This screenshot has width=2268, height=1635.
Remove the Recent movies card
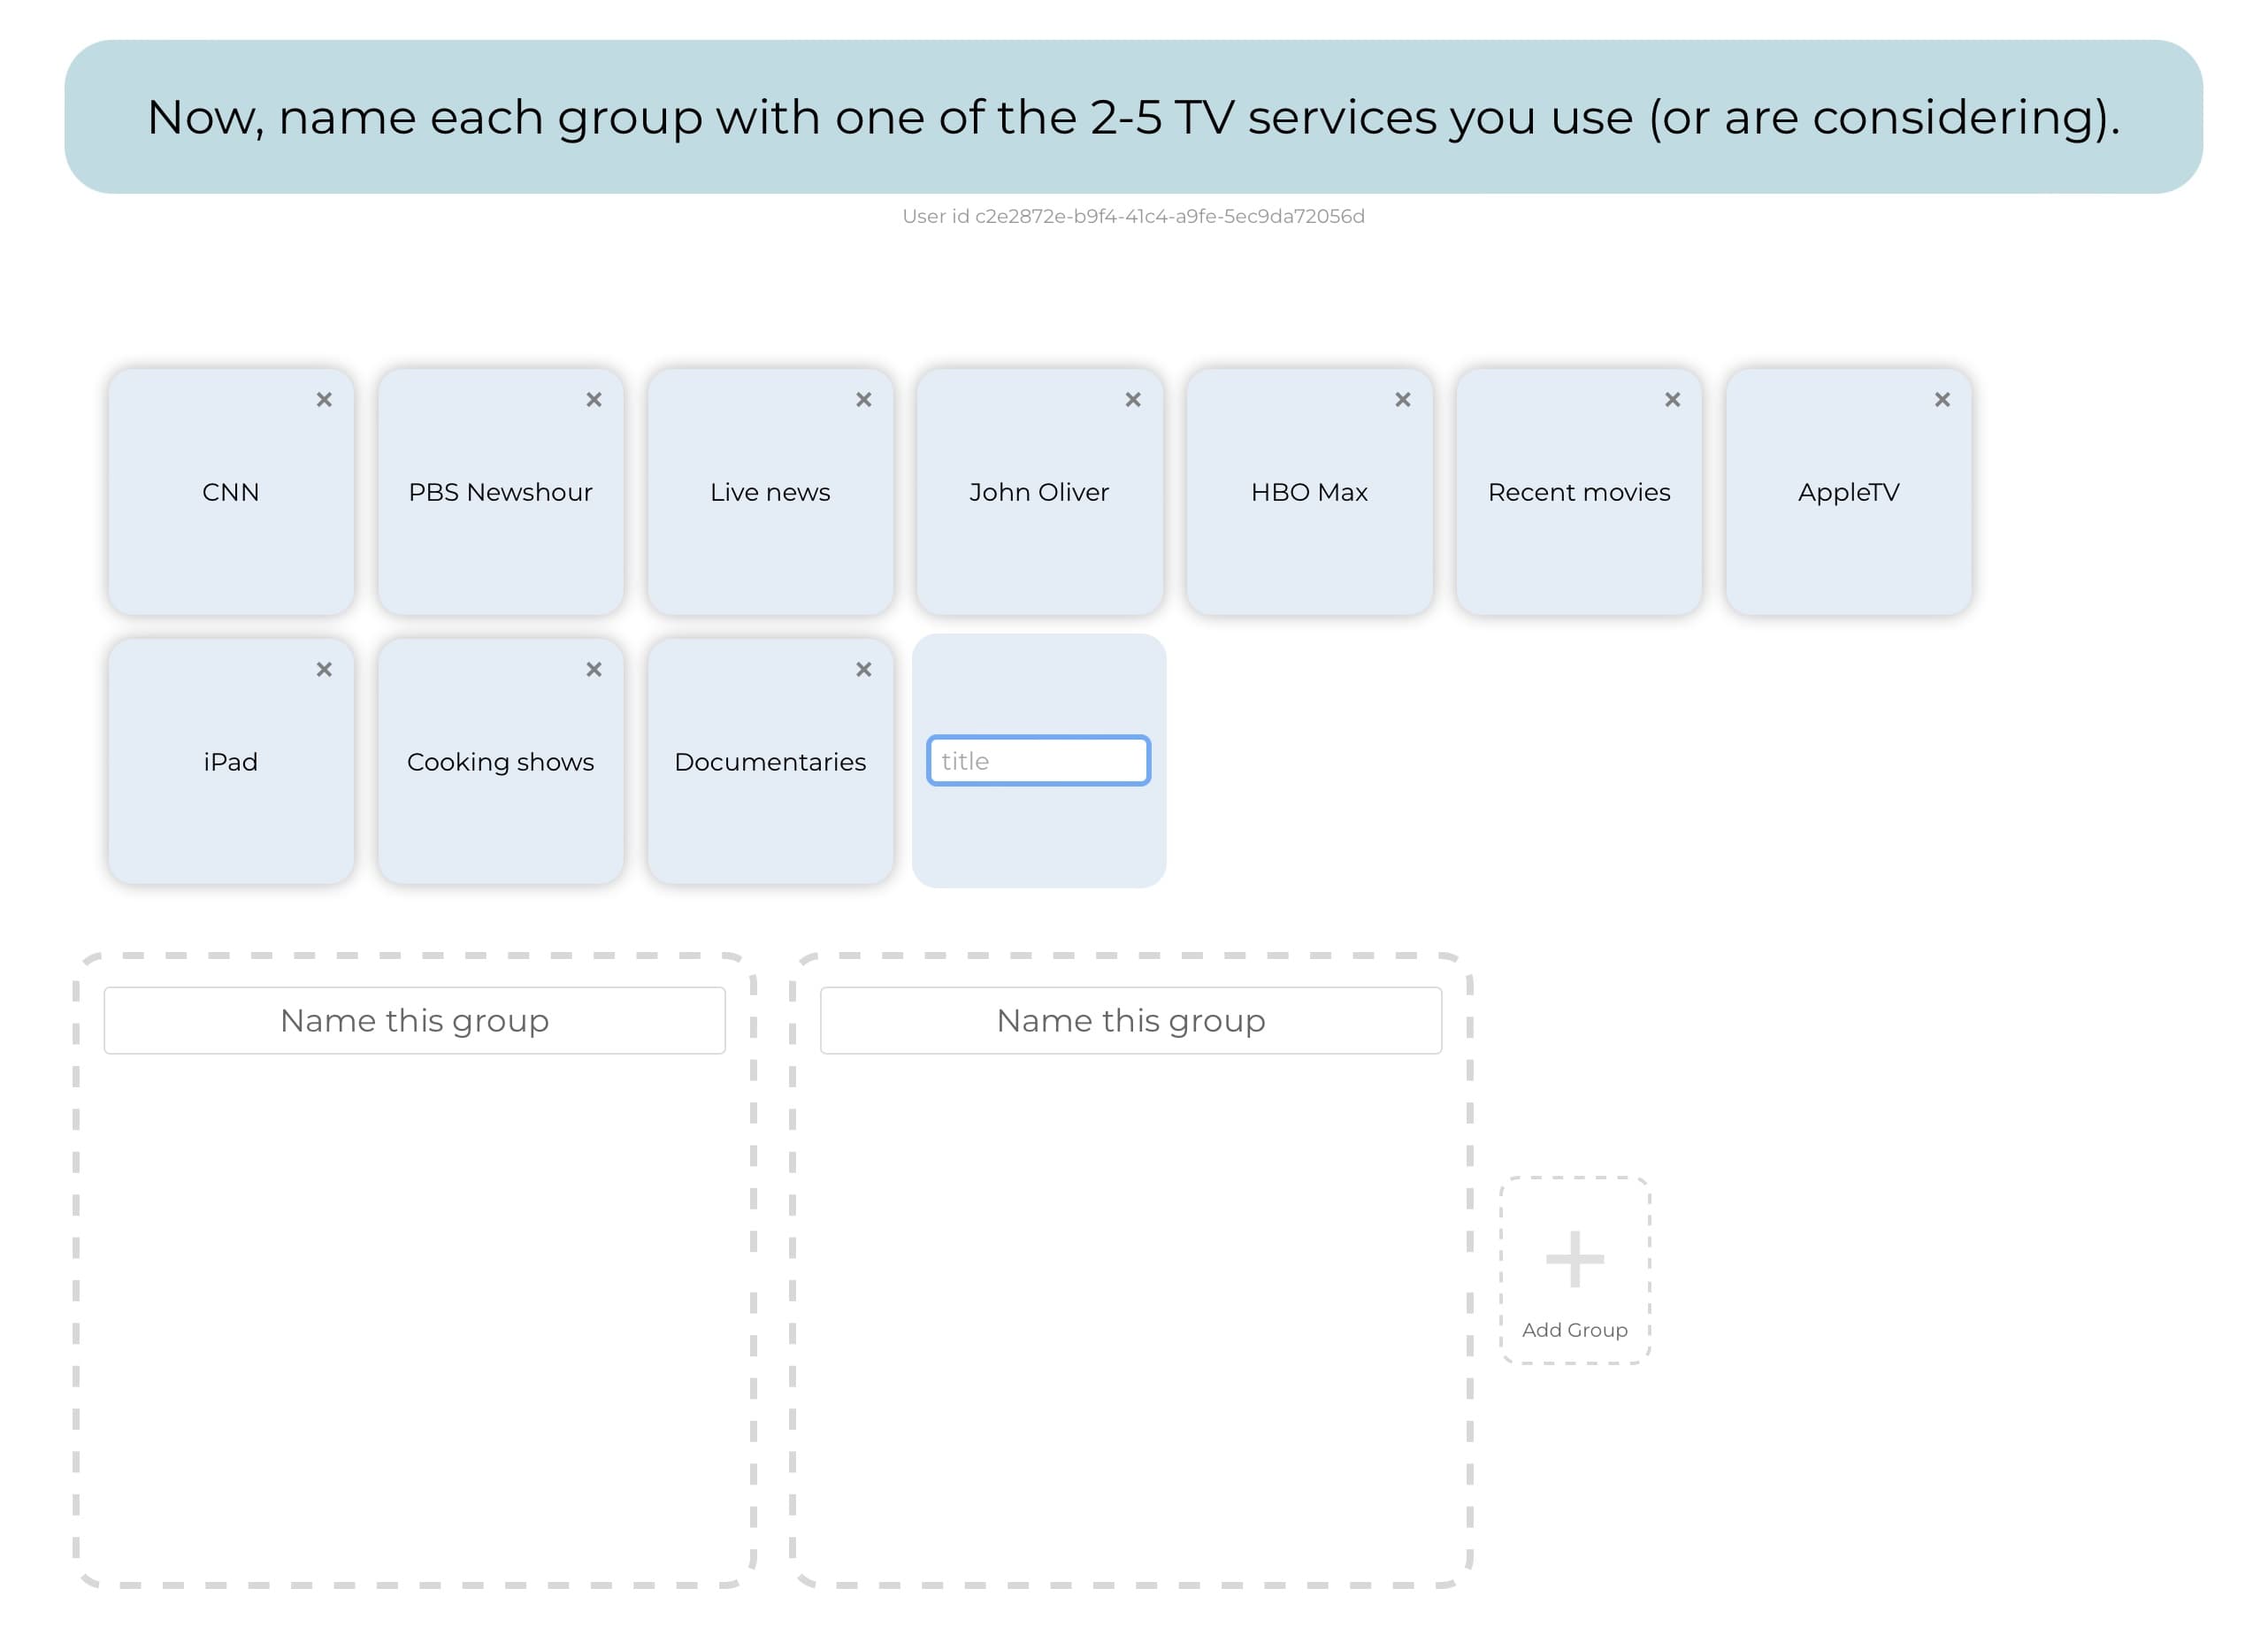(1672, 399)
